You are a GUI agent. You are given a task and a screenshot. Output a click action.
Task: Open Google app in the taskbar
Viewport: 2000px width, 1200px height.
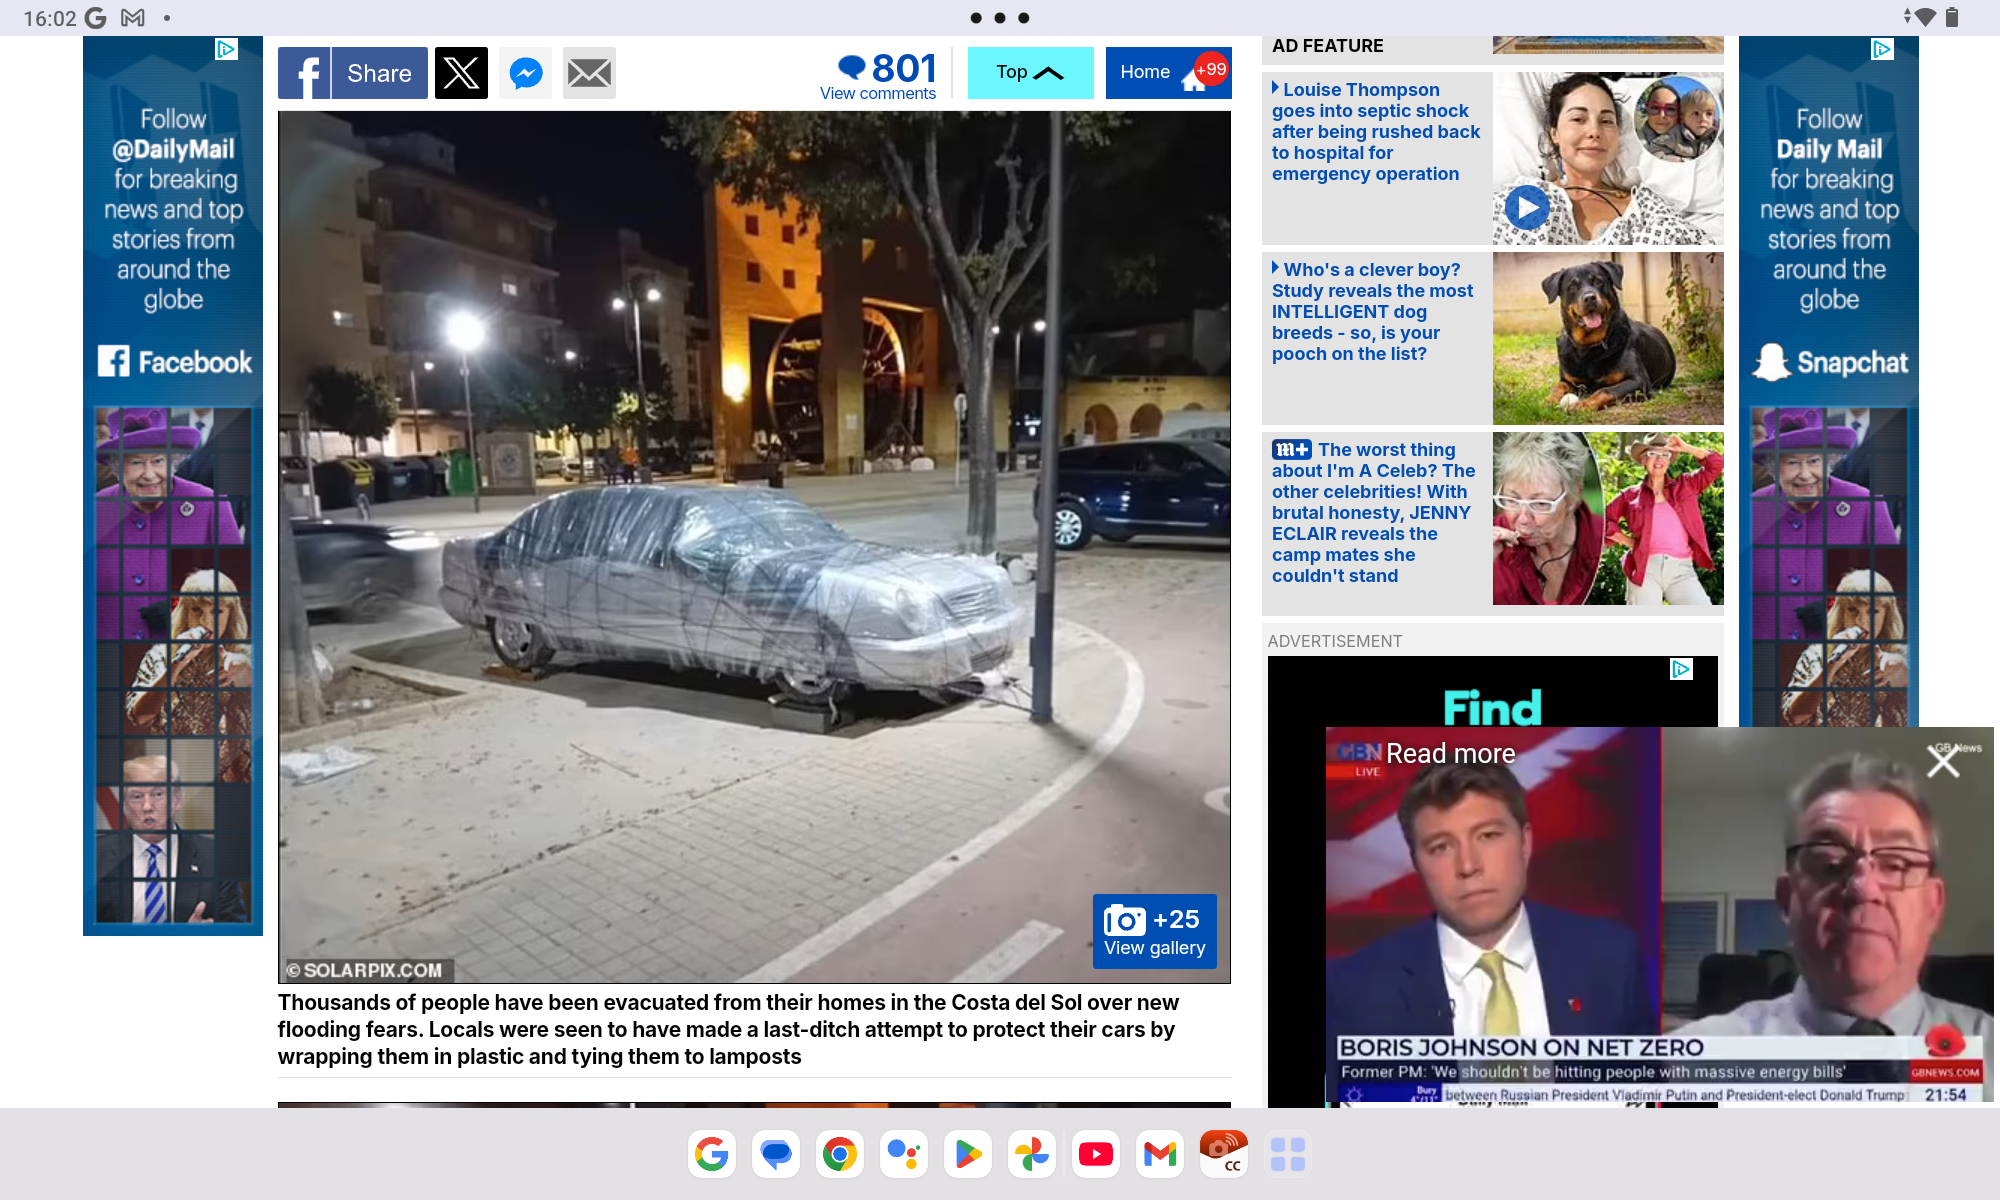click(712, 1154)
